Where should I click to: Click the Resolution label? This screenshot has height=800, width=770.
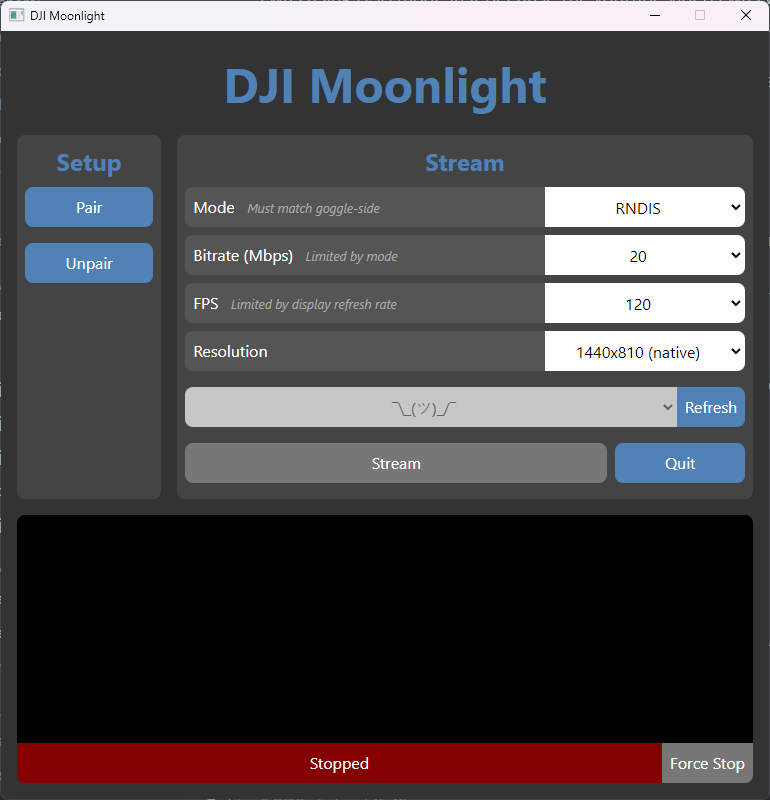coord(230,352)
